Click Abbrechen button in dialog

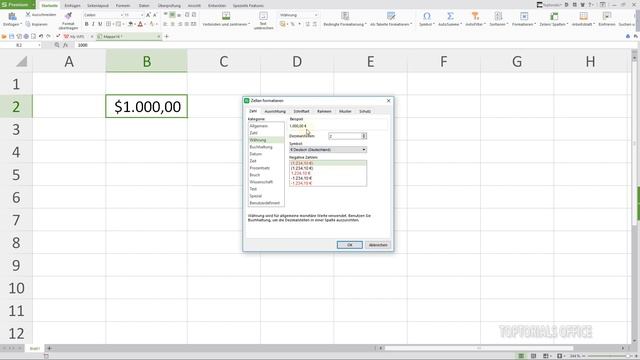click(378, 245)
